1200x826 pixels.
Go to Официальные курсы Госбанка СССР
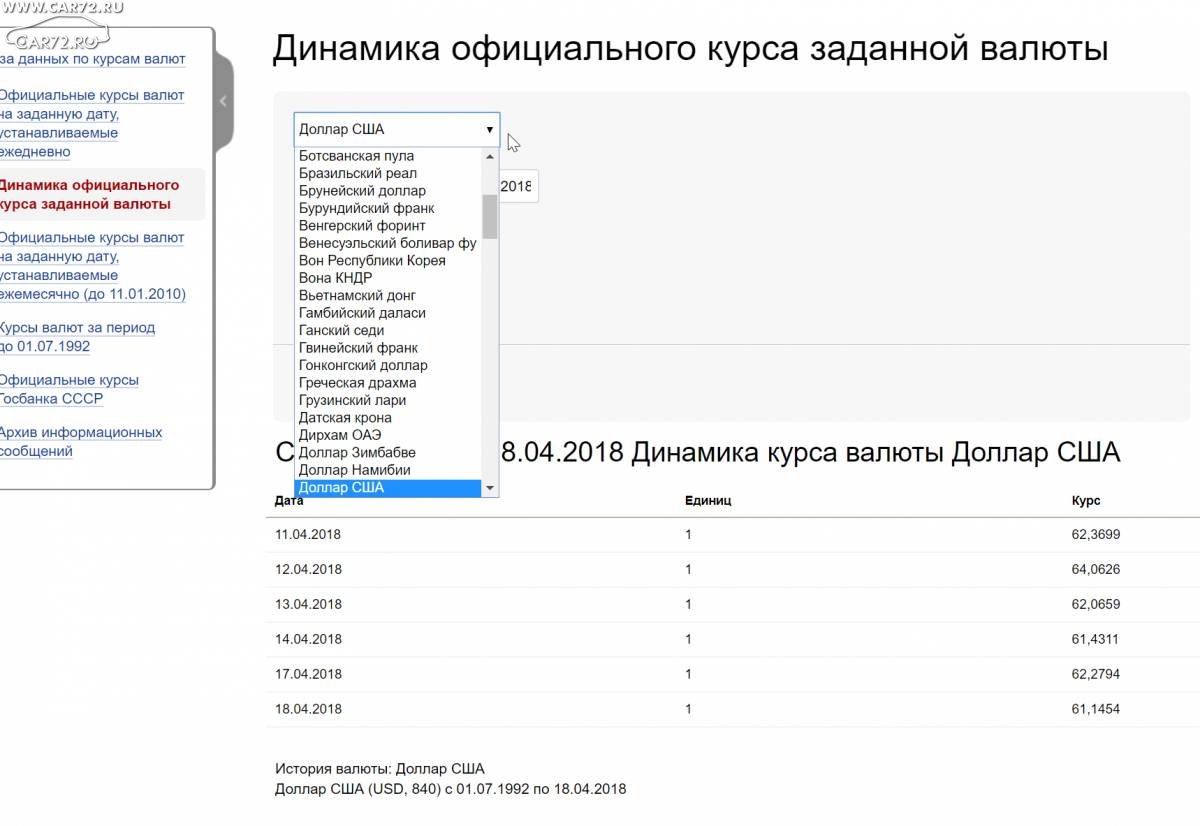pos(68,390)
